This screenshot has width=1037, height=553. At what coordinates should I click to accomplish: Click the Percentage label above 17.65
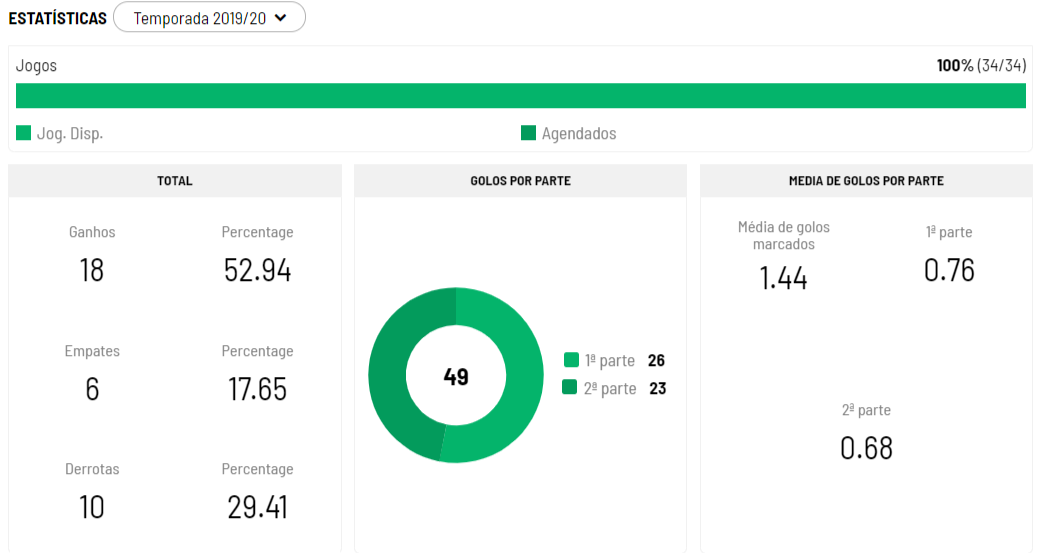(x=257, y=351)
